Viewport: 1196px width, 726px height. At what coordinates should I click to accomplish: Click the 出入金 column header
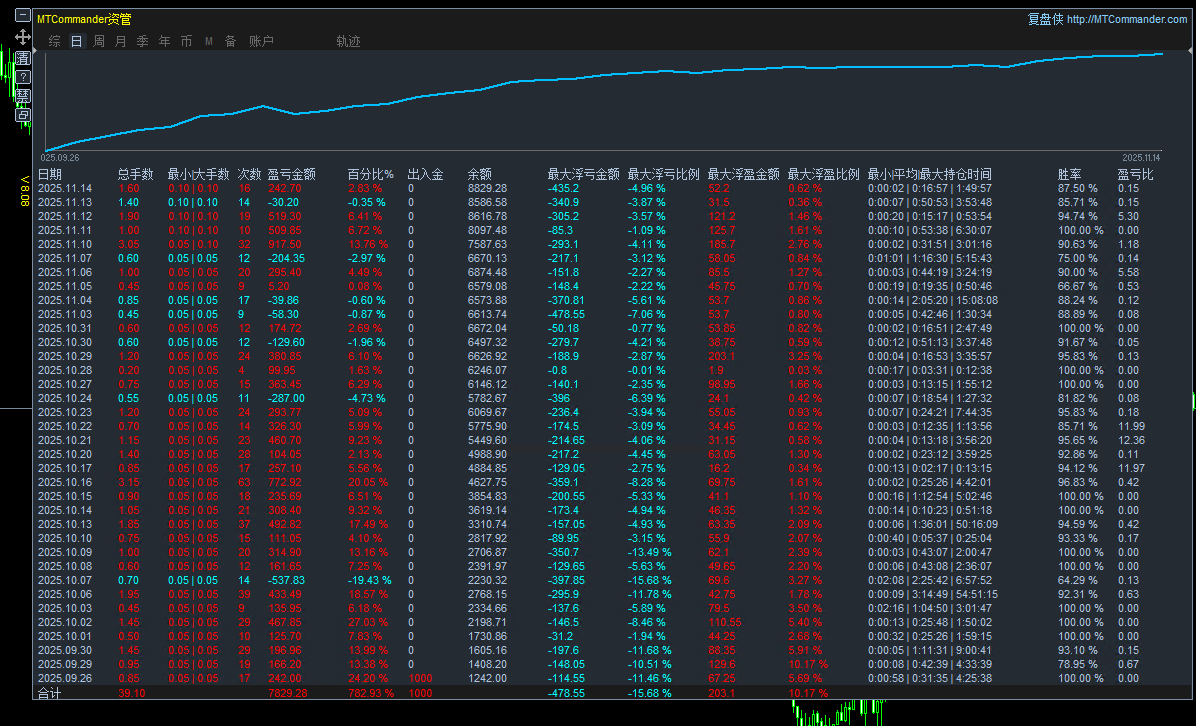[426, 175]
